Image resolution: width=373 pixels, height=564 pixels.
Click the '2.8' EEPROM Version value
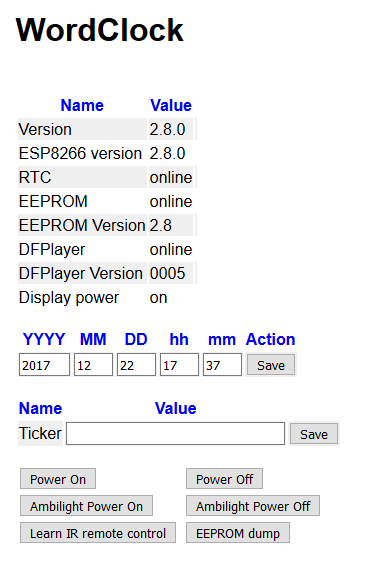tap(160, 226)
